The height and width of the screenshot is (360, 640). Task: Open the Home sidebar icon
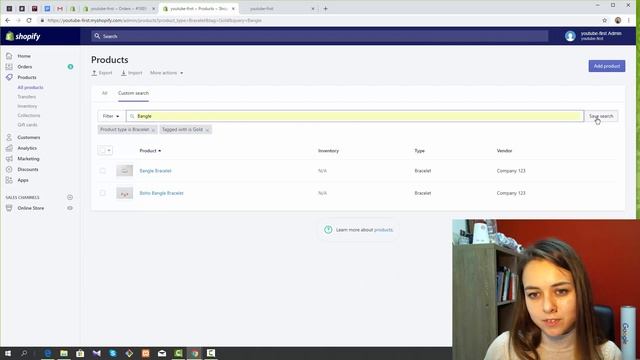9,56
